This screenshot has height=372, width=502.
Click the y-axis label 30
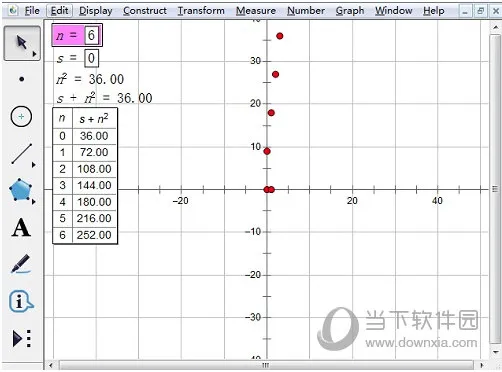point(256,61)
